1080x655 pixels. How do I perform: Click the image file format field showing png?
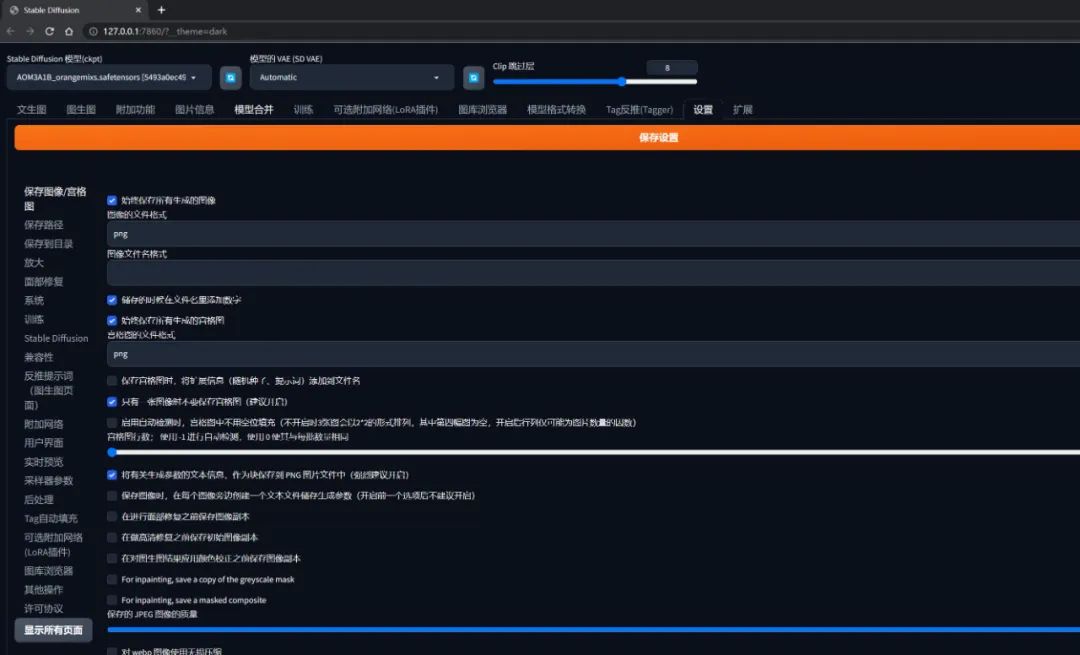click(x=593, y=234)
